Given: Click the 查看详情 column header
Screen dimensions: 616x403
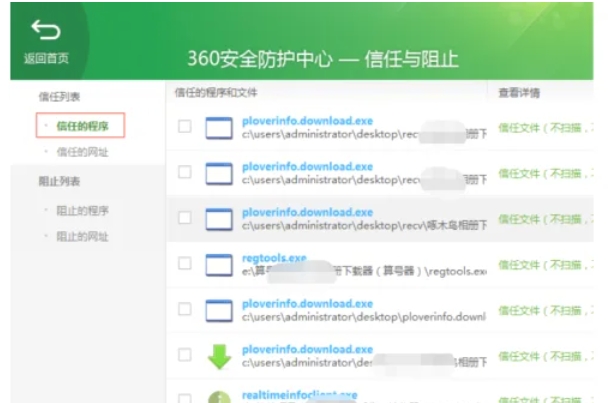Looking at the screenshot, I should tap(519, 92).
